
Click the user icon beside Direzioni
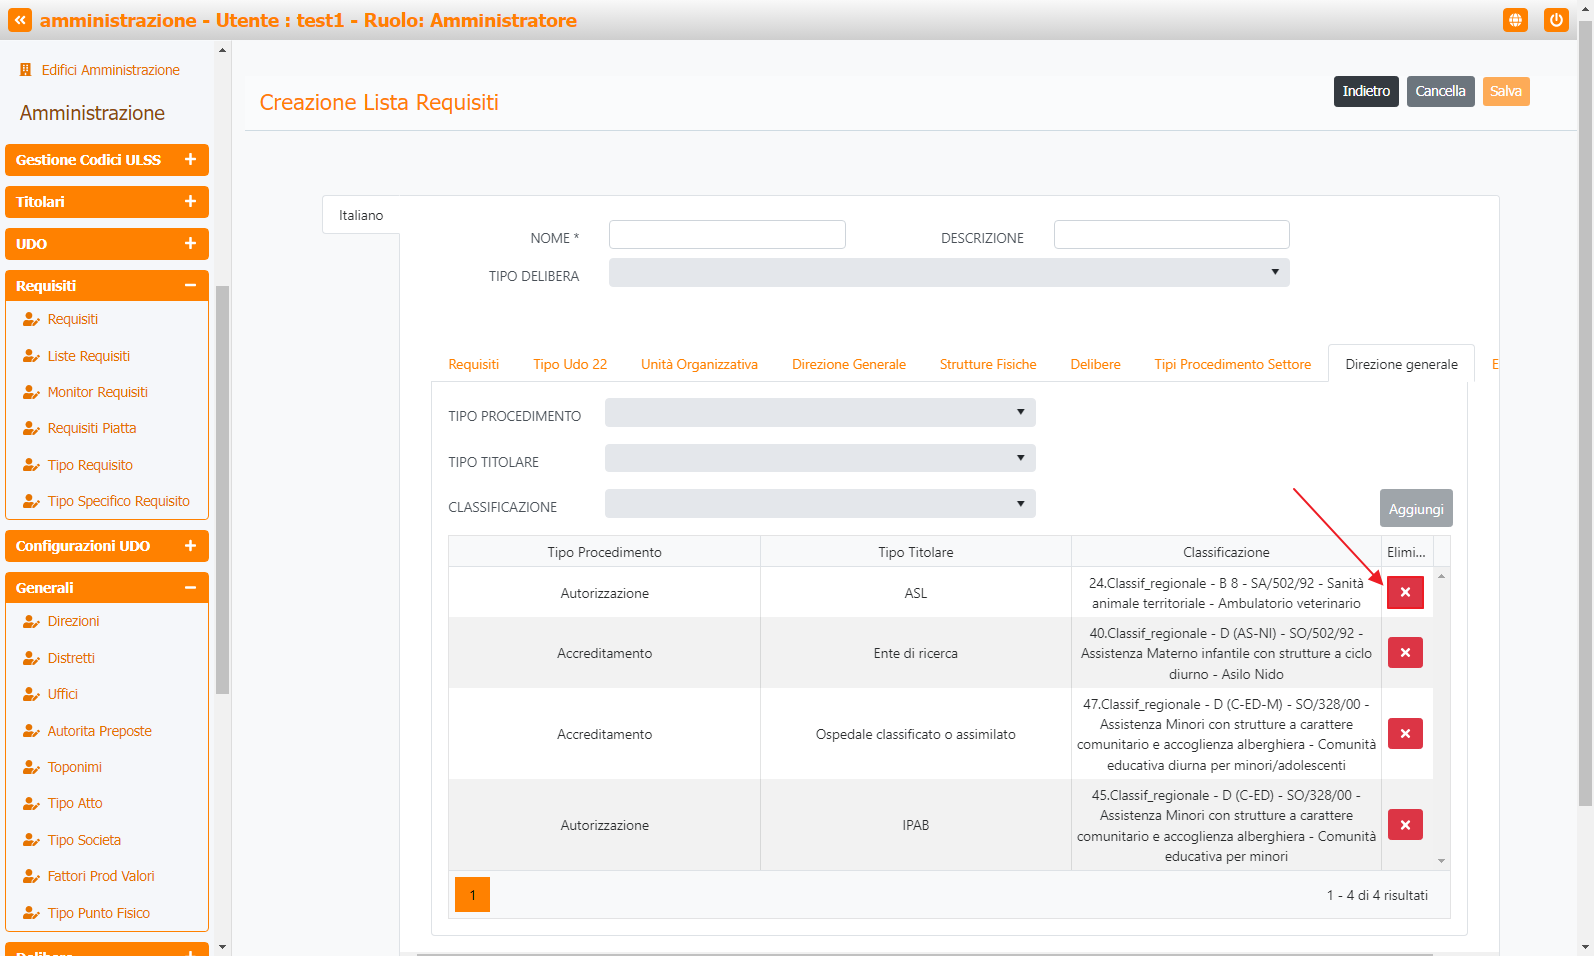[x=31, y=621]
